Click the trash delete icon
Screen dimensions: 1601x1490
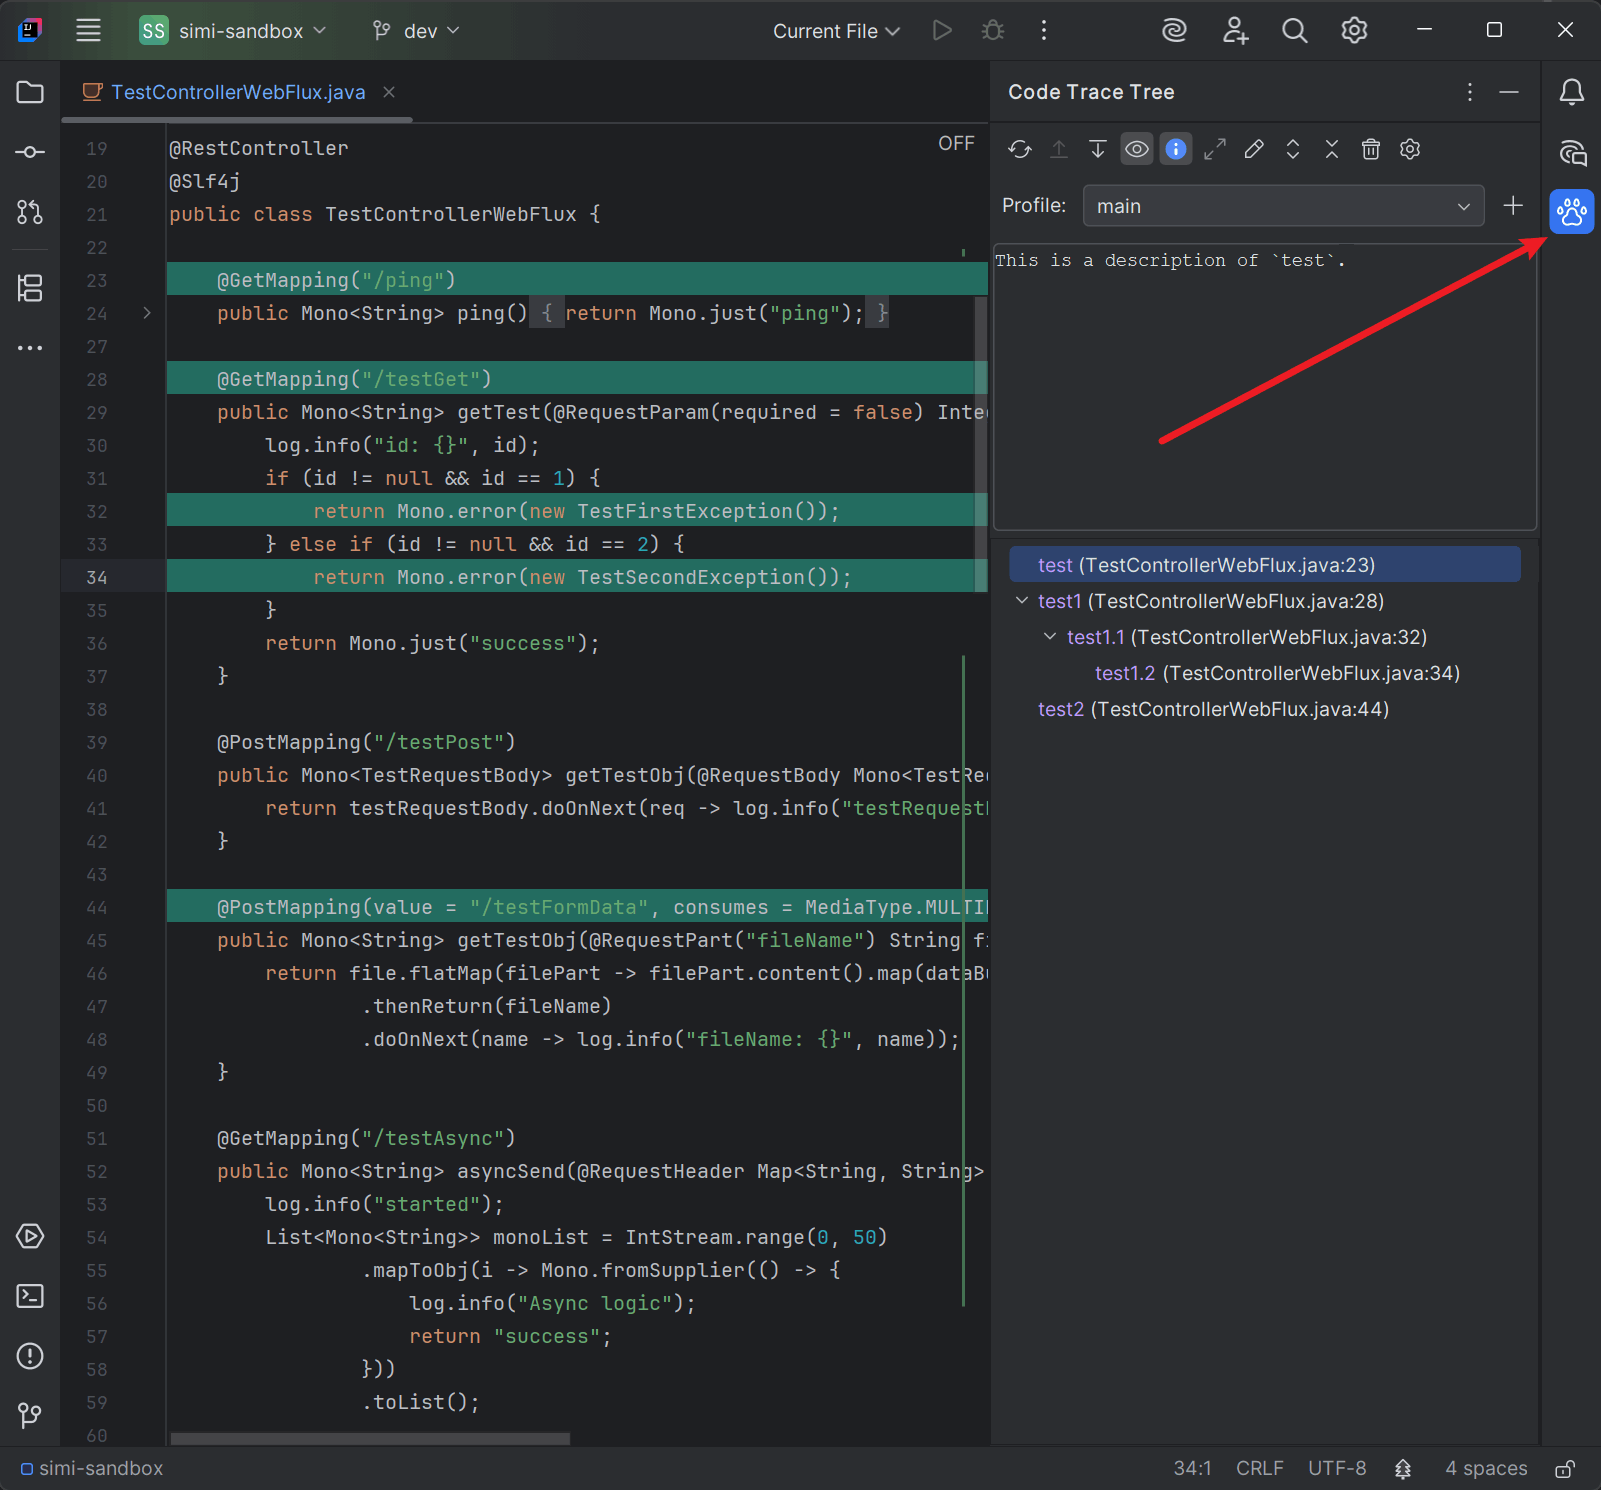[1371, 149]
